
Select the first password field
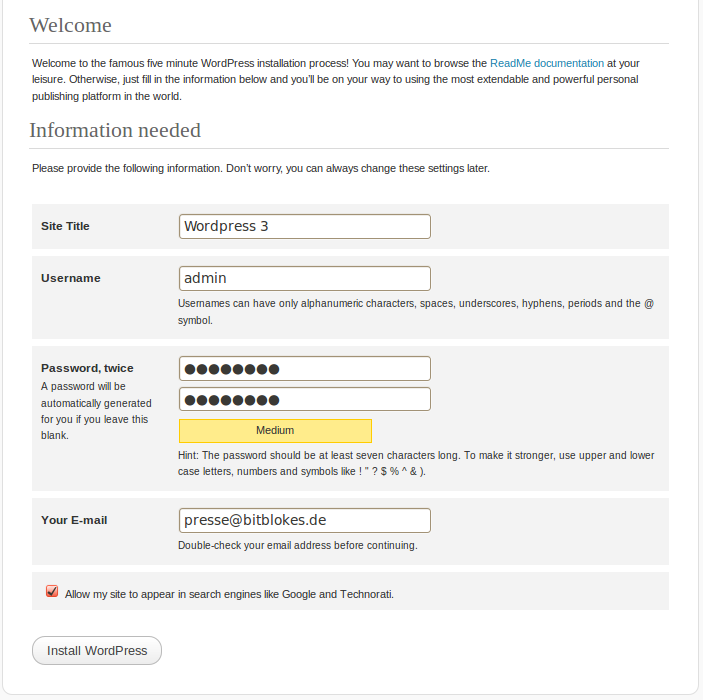coord(305,369)
